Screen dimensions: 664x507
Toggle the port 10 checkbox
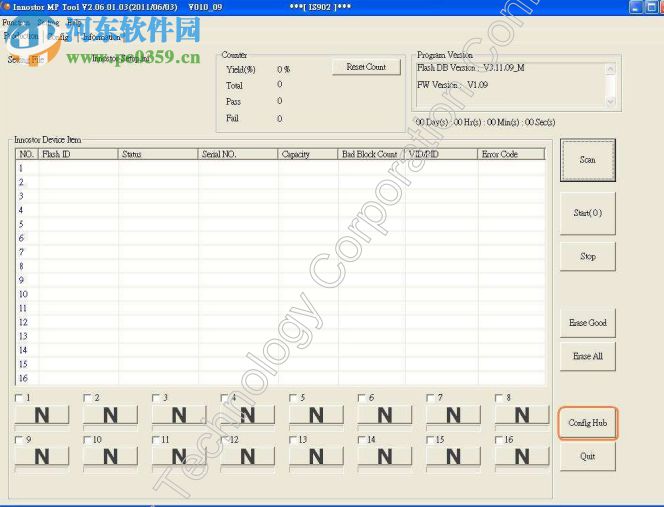pos(88,440)
